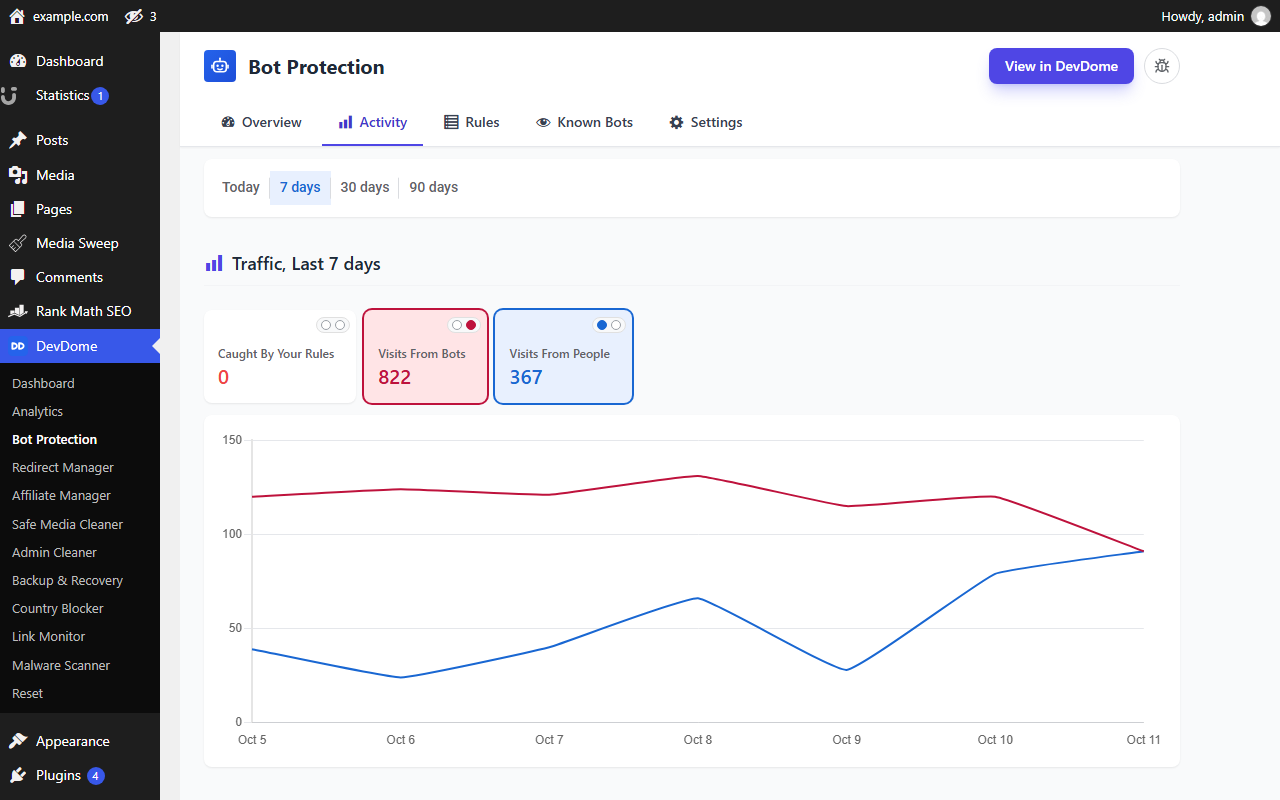Select the 30 days time range
This screenshot has height=800, width=1280.
click(x=365, y=187)
